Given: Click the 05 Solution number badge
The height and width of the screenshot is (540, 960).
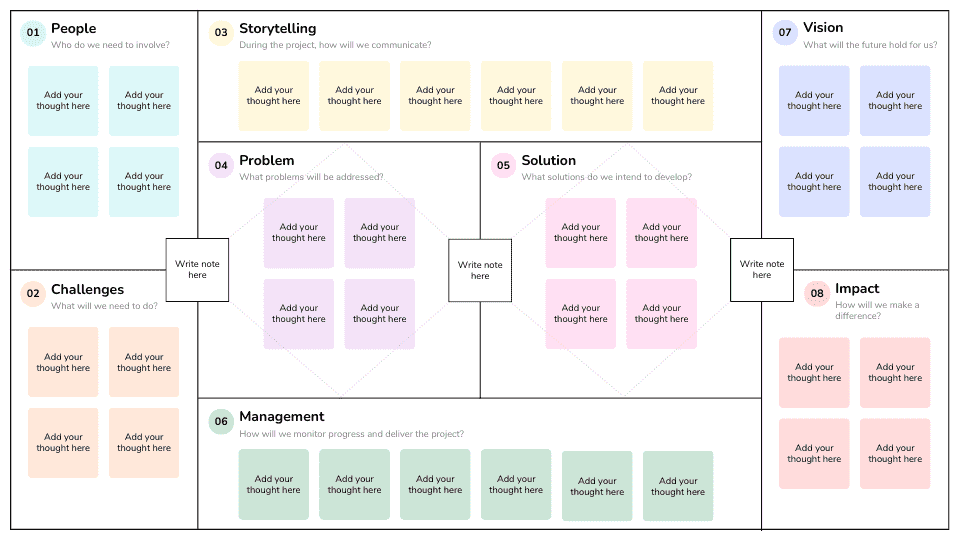Looking at the screenshot, I should [503, 165].
